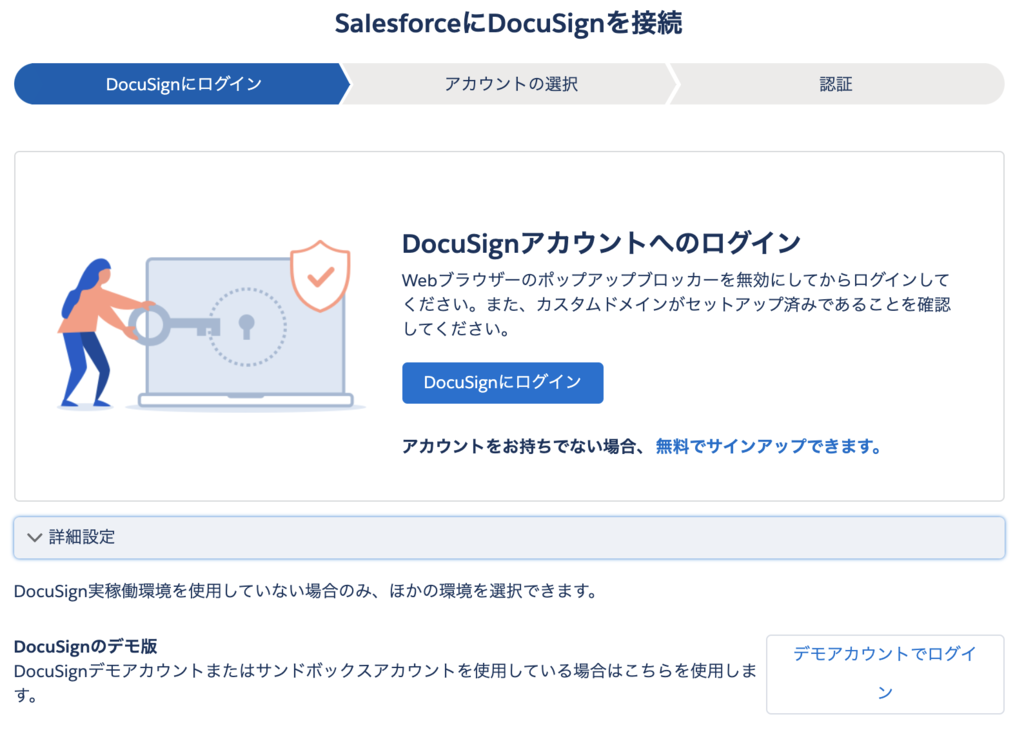Viewport: 1024px width, 739px height.
Task: Click the arrow separator after DocuSignにログイン step
Action: (x=347, y=84)
